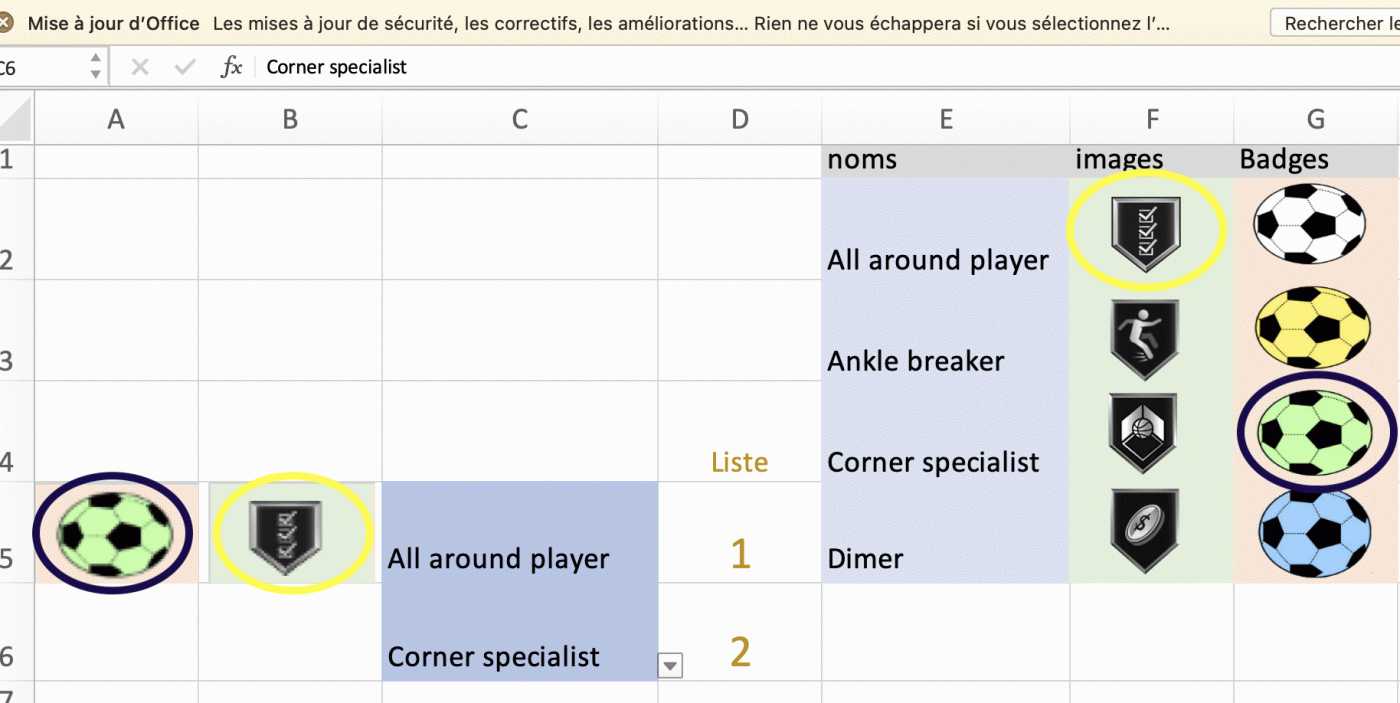Click the Name Box showing C6

click(x=40, y=67)
